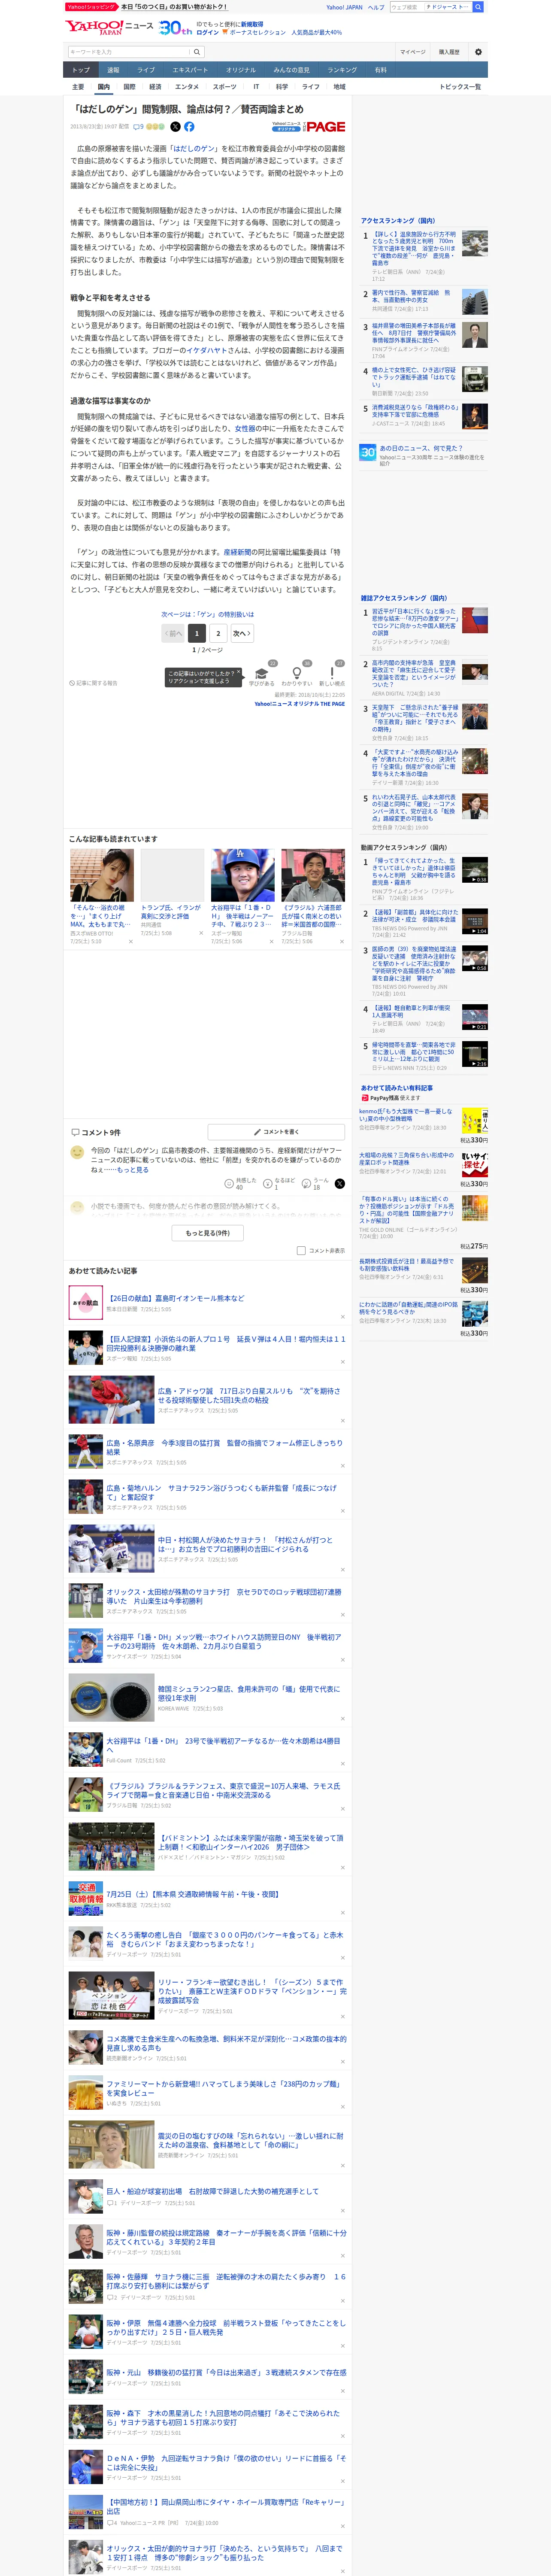Image resolution: width=551 pixels, height=2576 pixels.
Task: Open the 広島・アドゥワ誠 article thumbnail
Action: coord(111,1399)
